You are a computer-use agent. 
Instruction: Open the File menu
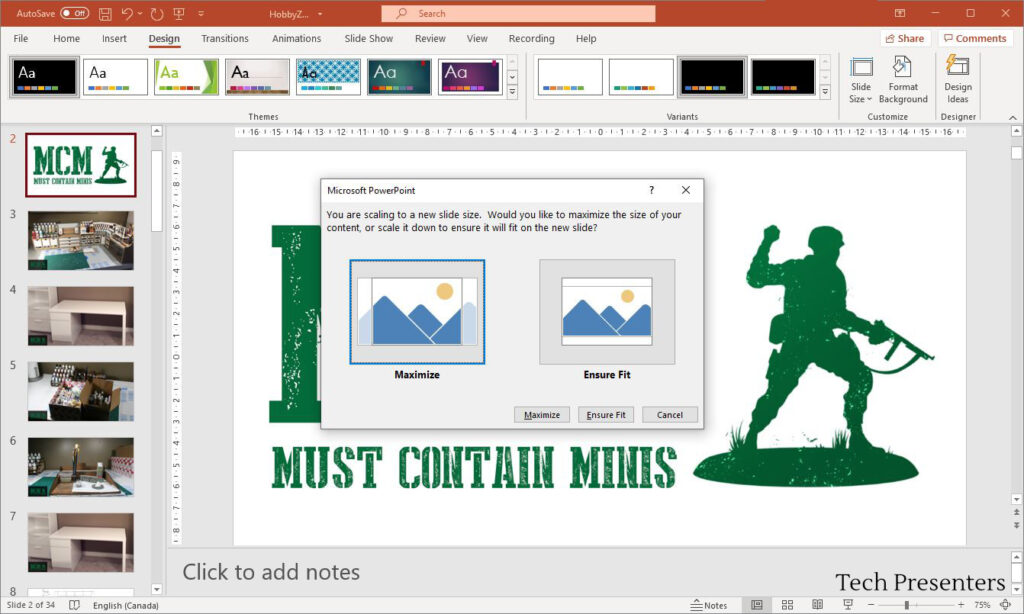pos(21,39)
